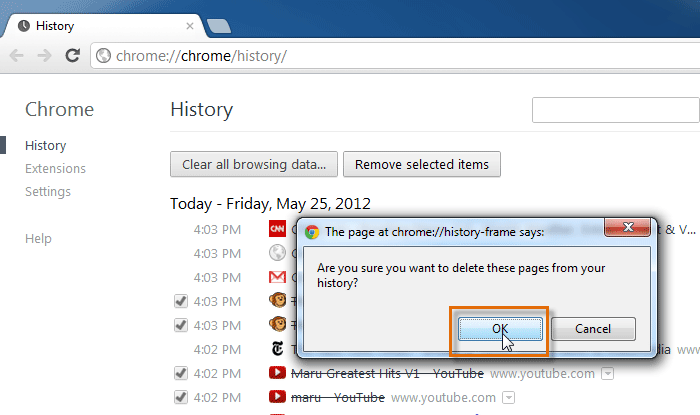The width and height of the screenshot is (700, 415).
Task: Cancel the delete confirmation dialog
Action: click(593, 329)
